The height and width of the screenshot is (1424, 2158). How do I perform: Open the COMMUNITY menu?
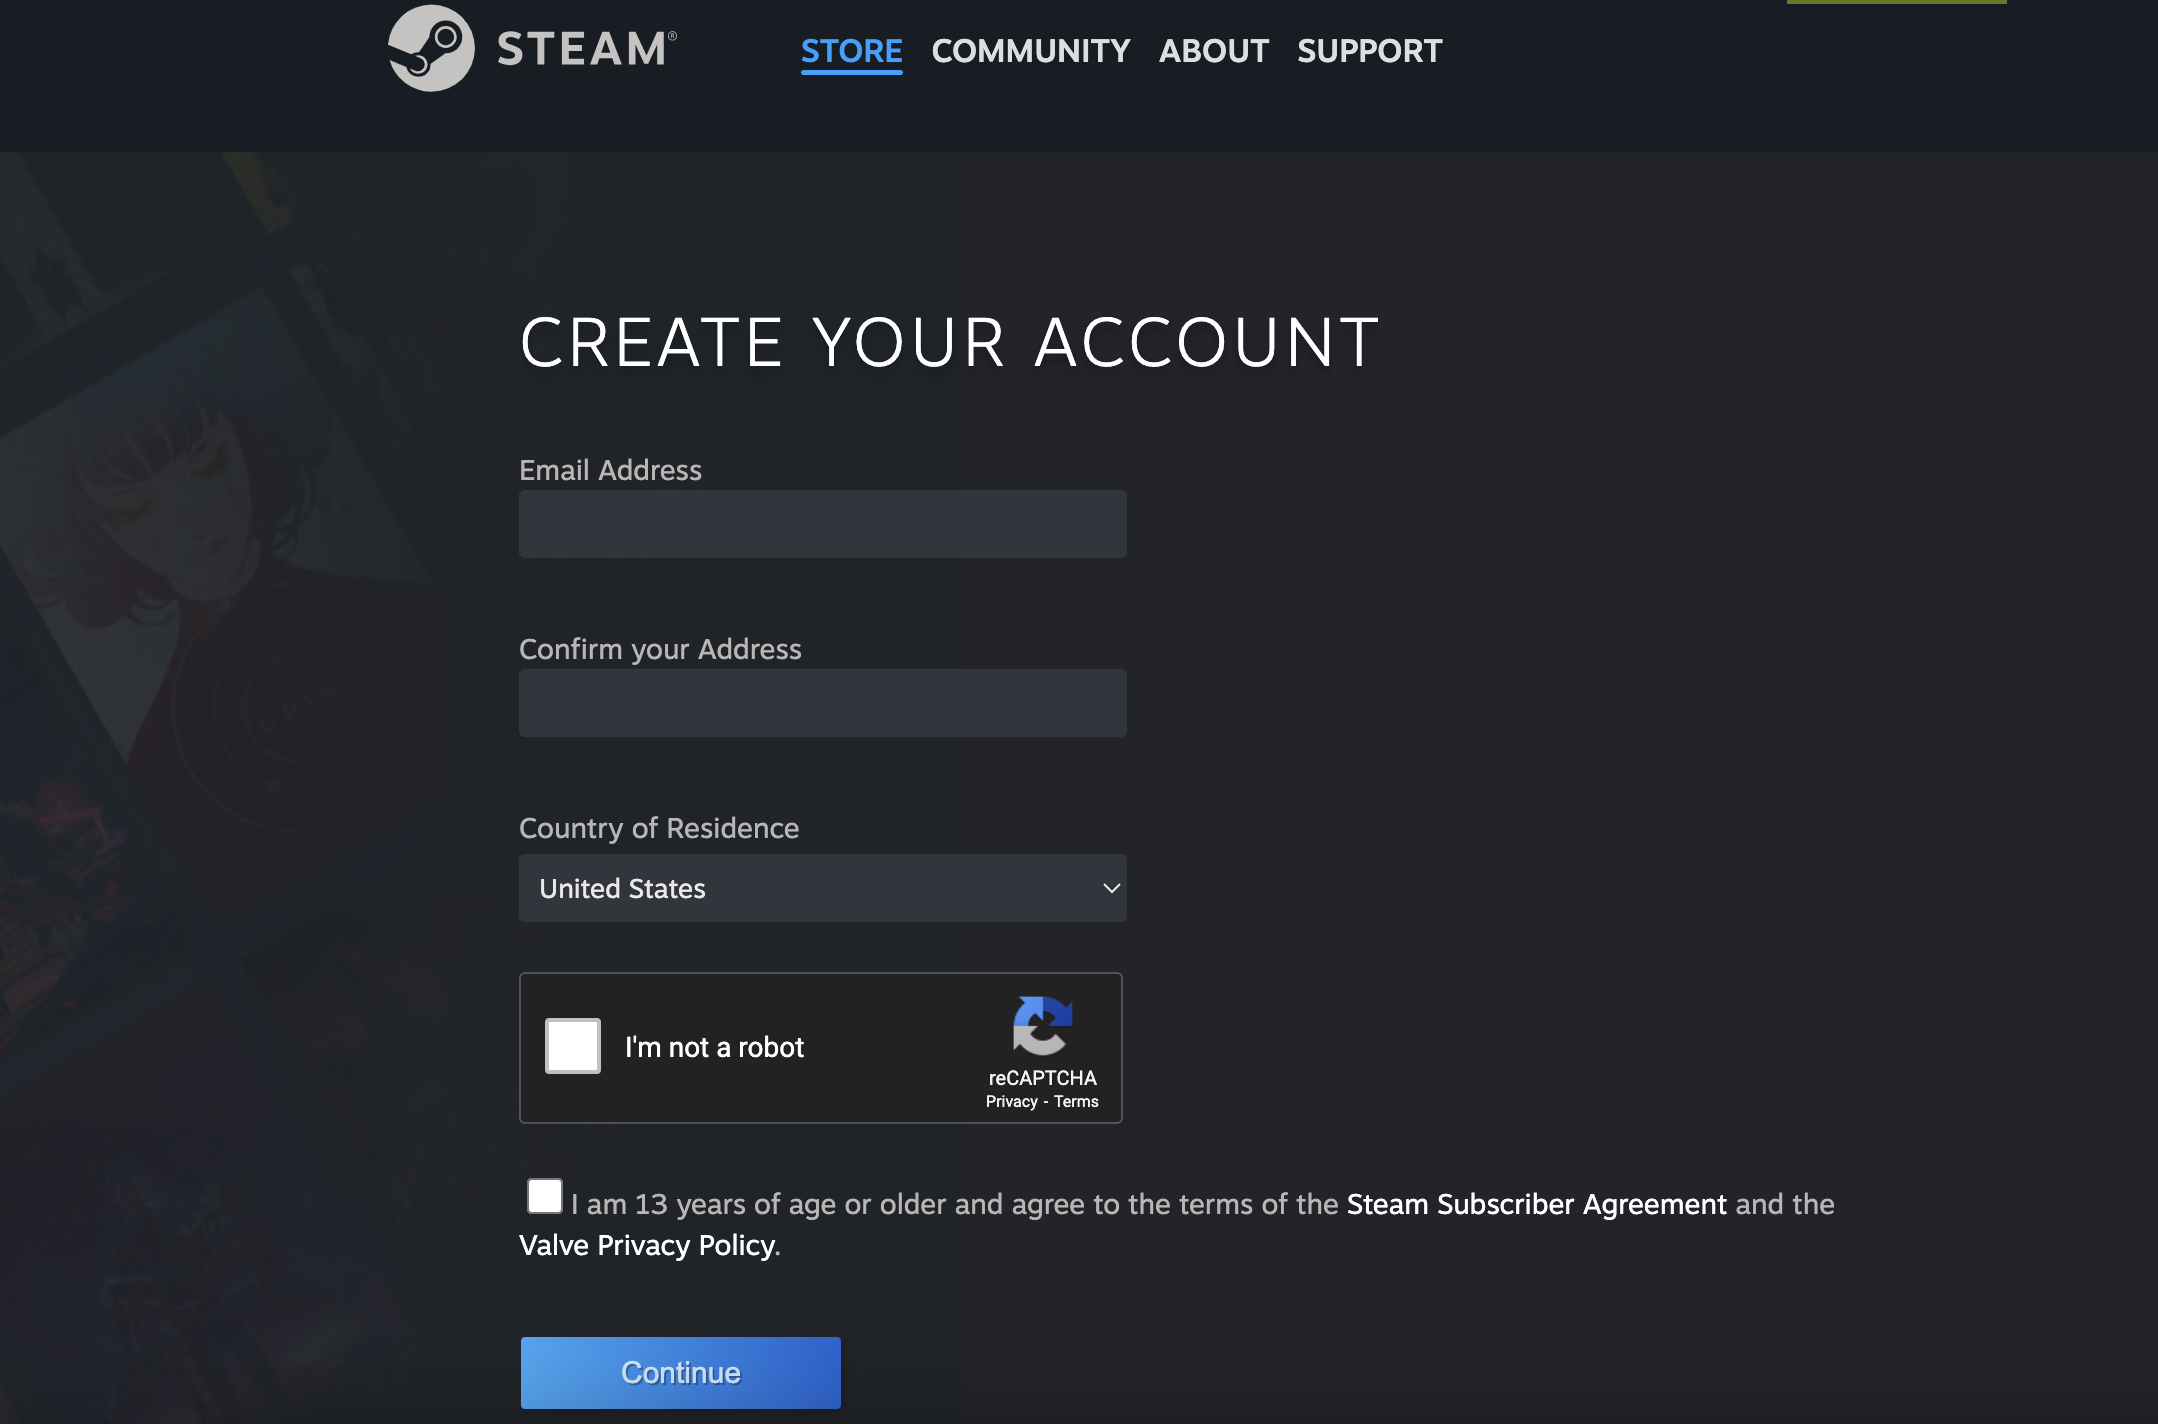1031,51
